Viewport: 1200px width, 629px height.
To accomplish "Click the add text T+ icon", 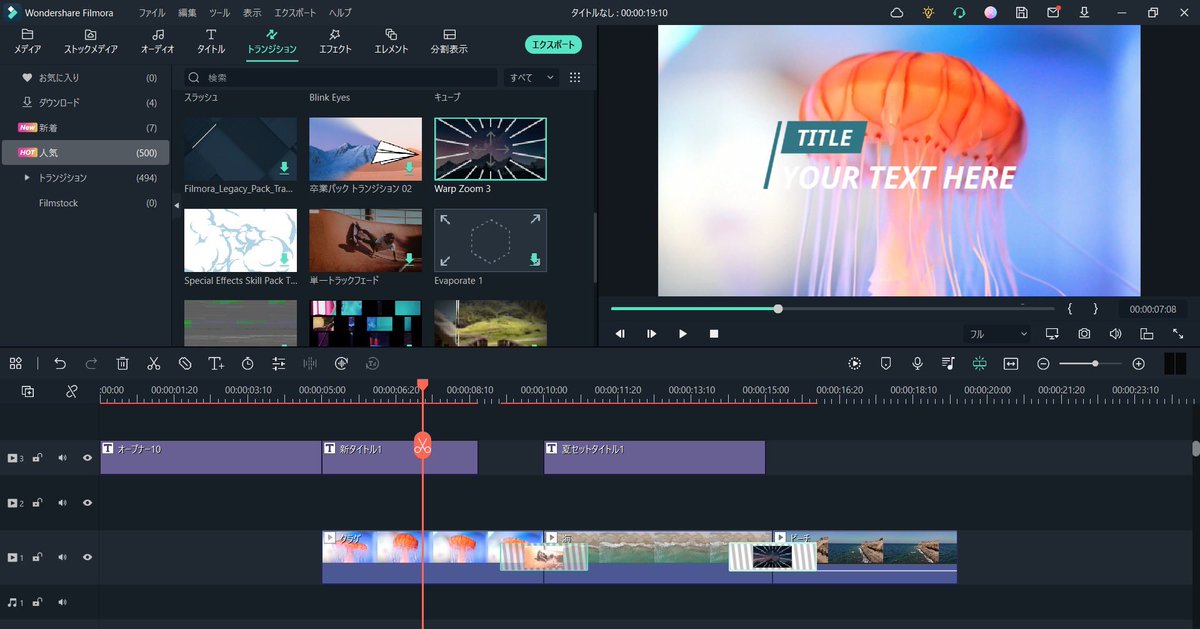I will (x=216, y=364).
